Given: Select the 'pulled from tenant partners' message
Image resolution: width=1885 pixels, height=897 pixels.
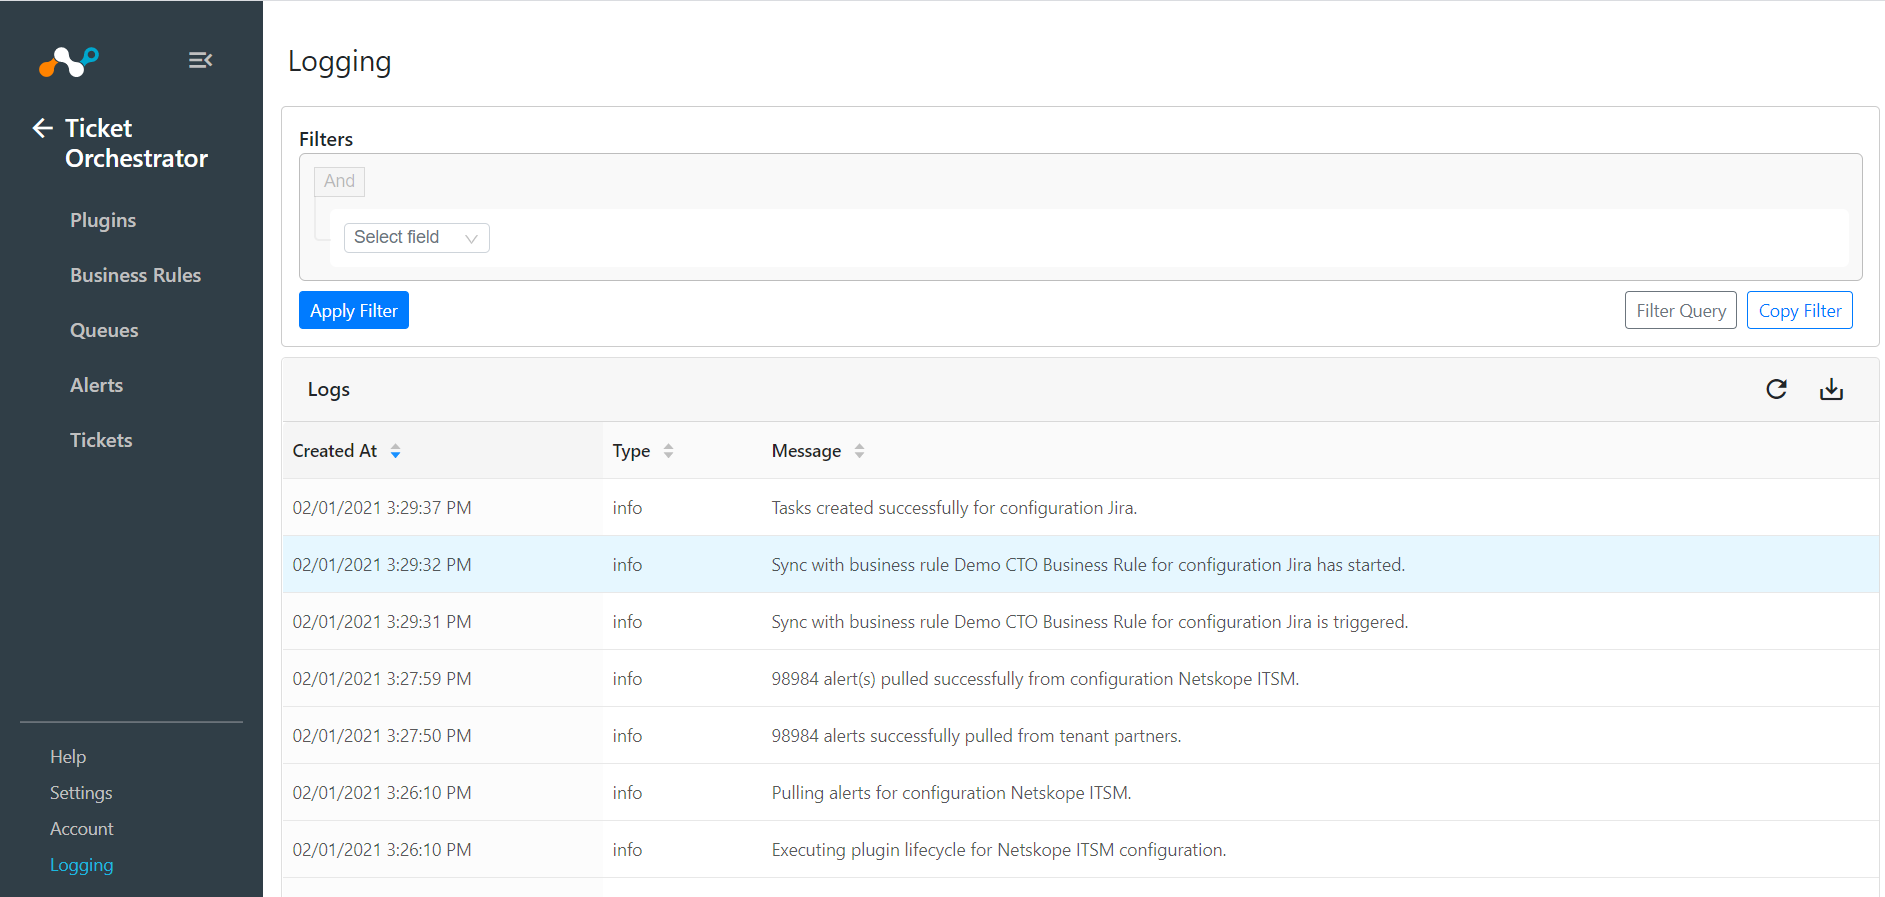Looking at the screenshot, I should [x=976, y=736].
